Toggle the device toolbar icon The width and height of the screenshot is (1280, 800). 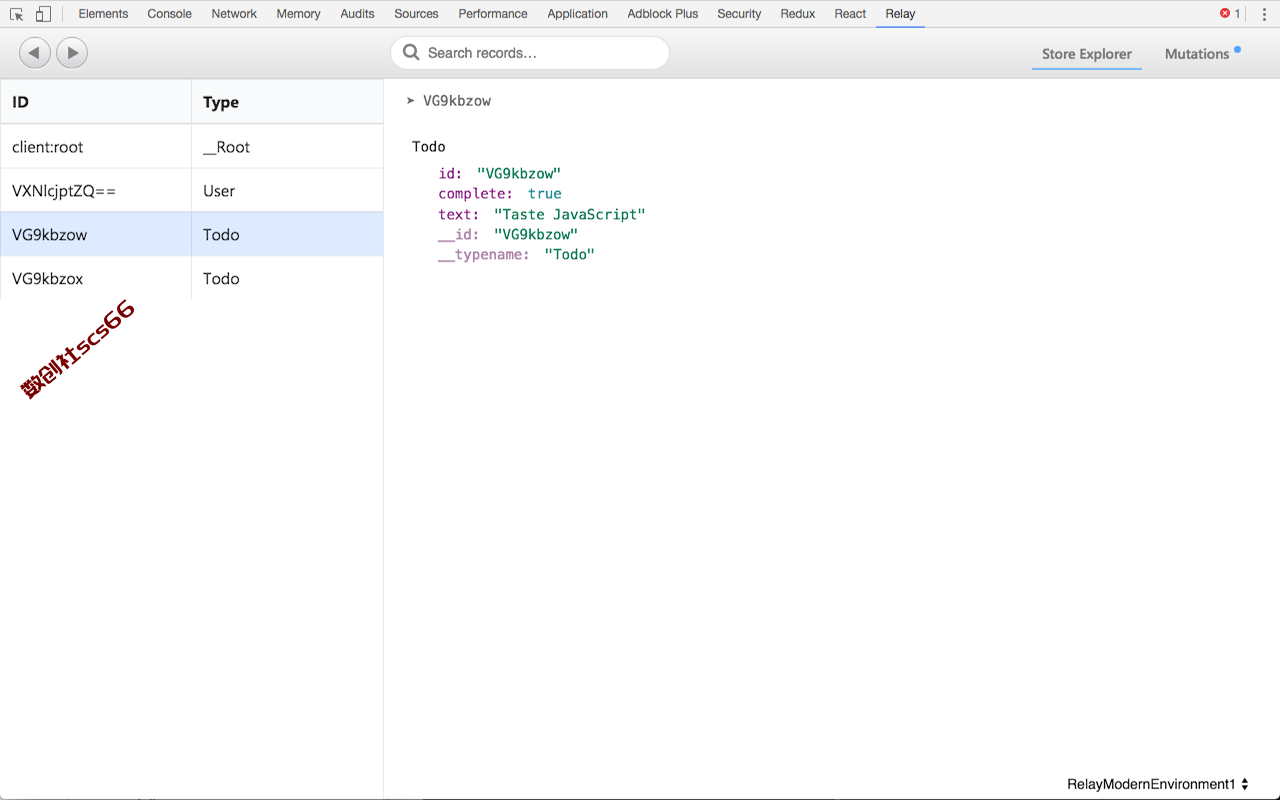43,14
